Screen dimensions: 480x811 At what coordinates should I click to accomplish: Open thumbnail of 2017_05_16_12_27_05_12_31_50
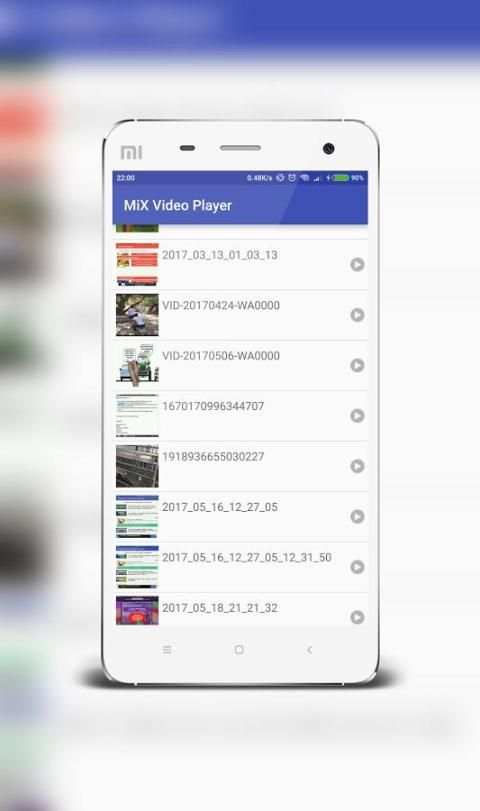pyautogui.click(x=137, y=567)
